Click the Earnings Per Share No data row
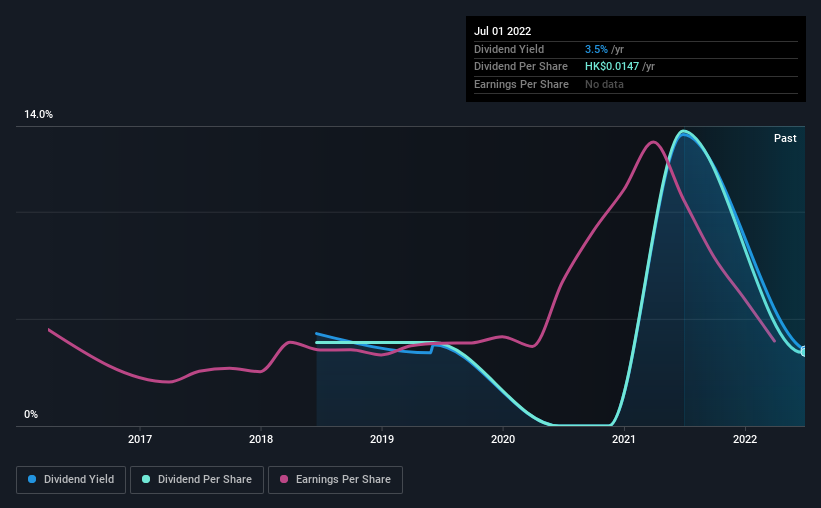 coord(636,84)
